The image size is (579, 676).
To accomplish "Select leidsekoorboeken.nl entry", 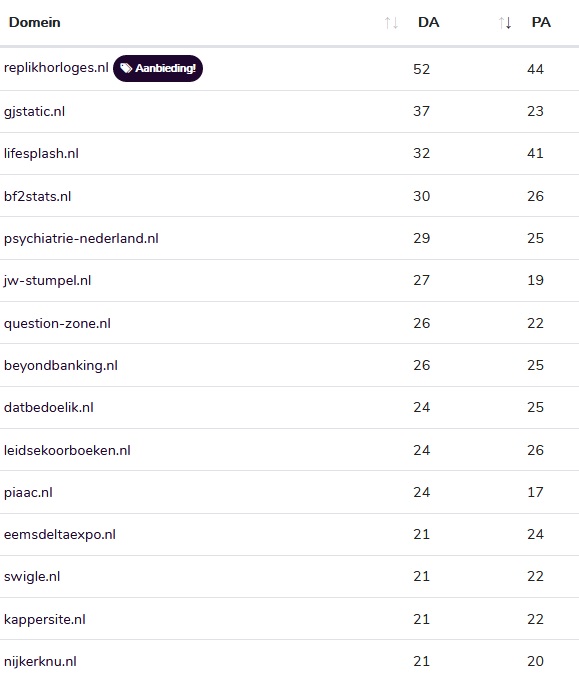I will [67, 451].
